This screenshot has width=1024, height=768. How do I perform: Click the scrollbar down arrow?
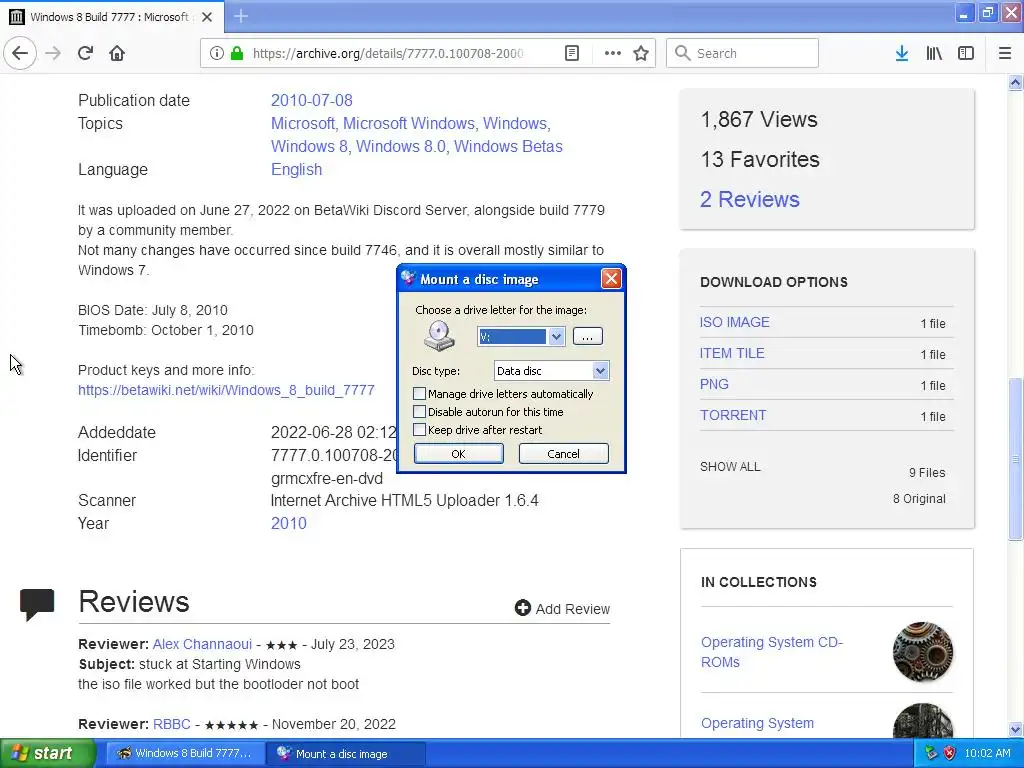pos(1015,729)
